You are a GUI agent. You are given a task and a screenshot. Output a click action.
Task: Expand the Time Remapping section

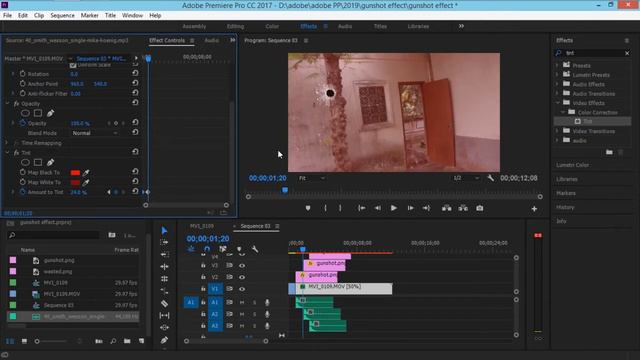pyautogui.click(x=7, y=143)
